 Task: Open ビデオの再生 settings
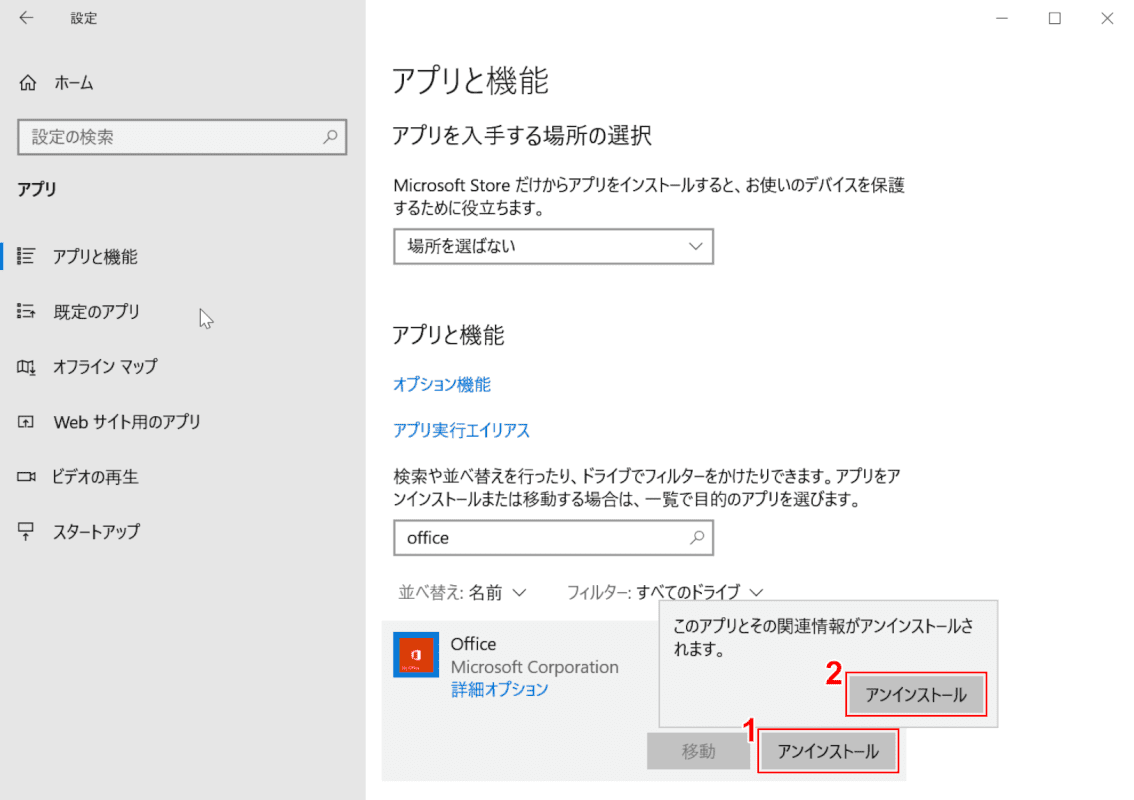[95, 477]
